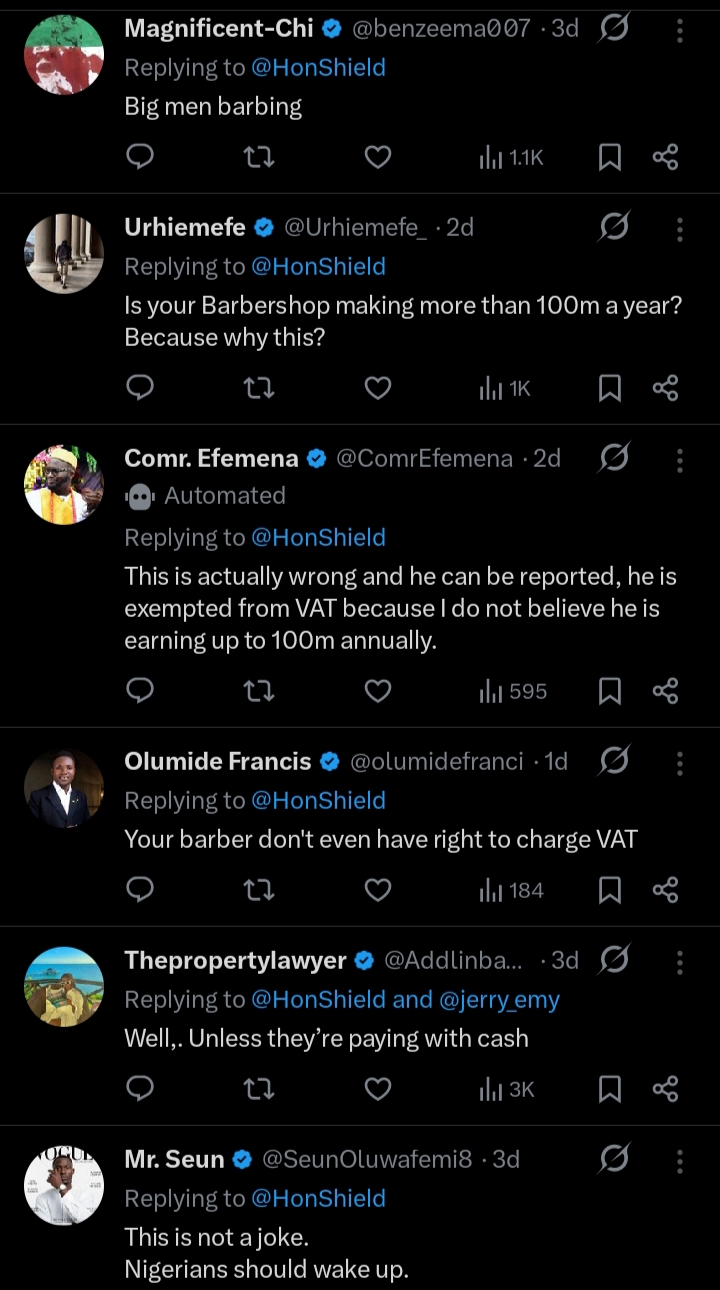Share Magnificent-Chi's tweet

click(665, 157)
